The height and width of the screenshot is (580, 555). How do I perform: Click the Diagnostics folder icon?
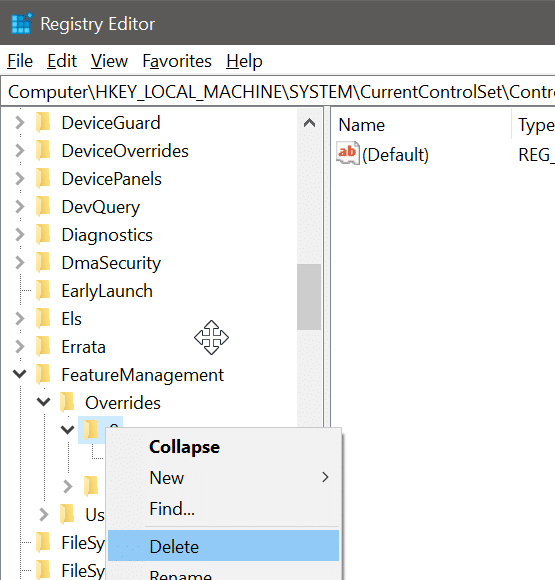pos(44,235)
